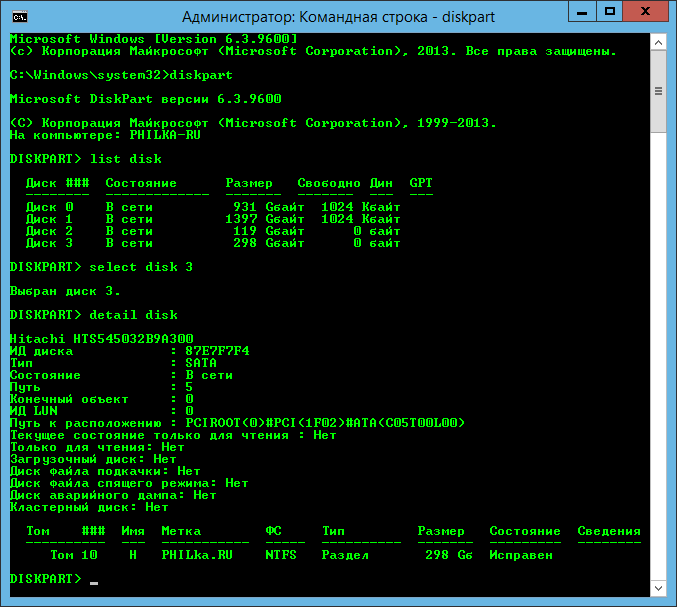Click the window title 'Администратор: Командная строка - diskpart'
The image size is (677, 607).
click(x=338, y=17)
